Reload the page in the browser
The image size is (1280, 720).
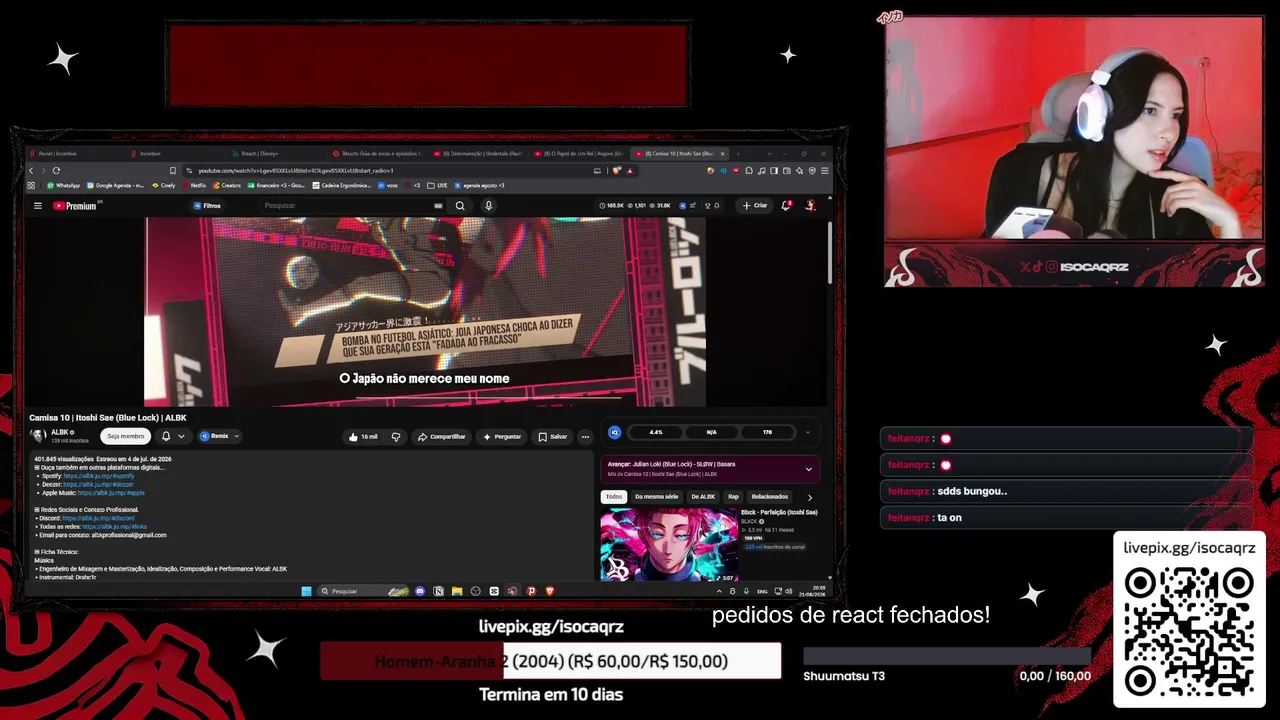pos(56,170)
